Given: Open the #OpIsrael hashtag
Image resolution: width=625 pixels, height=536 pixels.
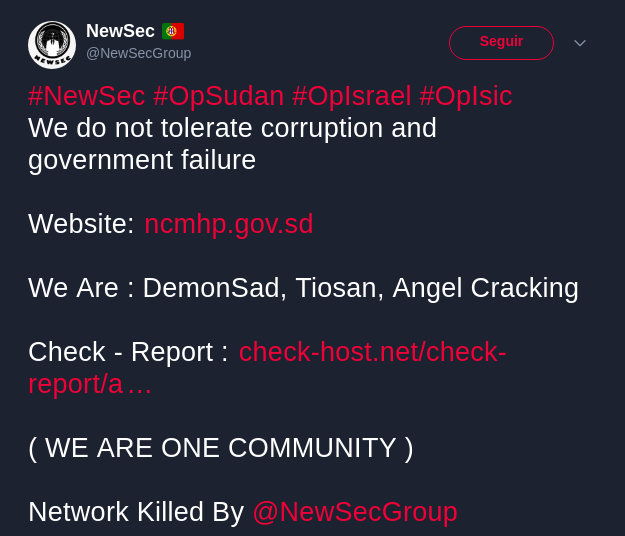Looking at the screenshot, I should [351, 96].
